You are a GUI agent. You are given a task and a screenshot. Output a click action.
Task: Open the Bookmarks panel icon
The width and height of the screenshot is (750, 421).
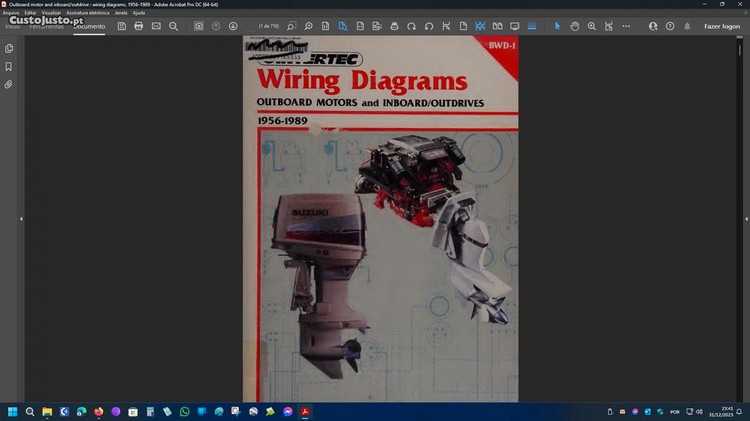click(x=9, y=66)
